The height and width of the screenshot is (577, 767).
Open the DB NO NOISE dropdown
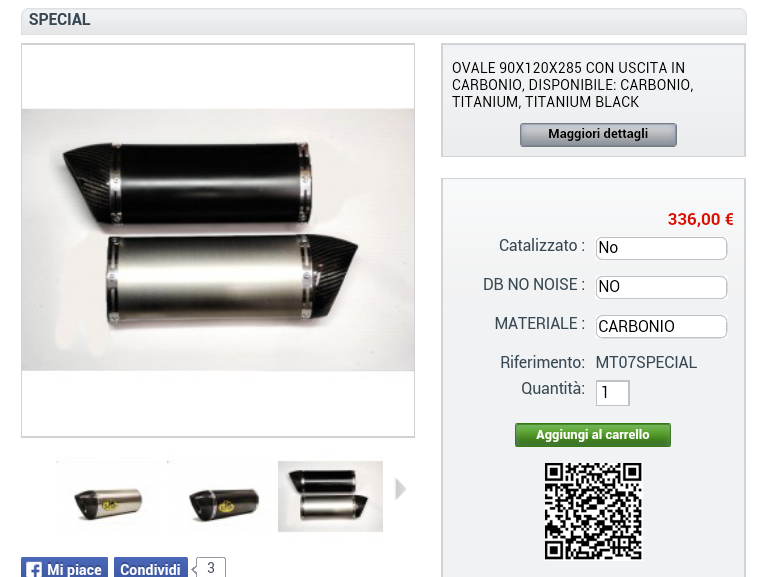tap(661, 287)
